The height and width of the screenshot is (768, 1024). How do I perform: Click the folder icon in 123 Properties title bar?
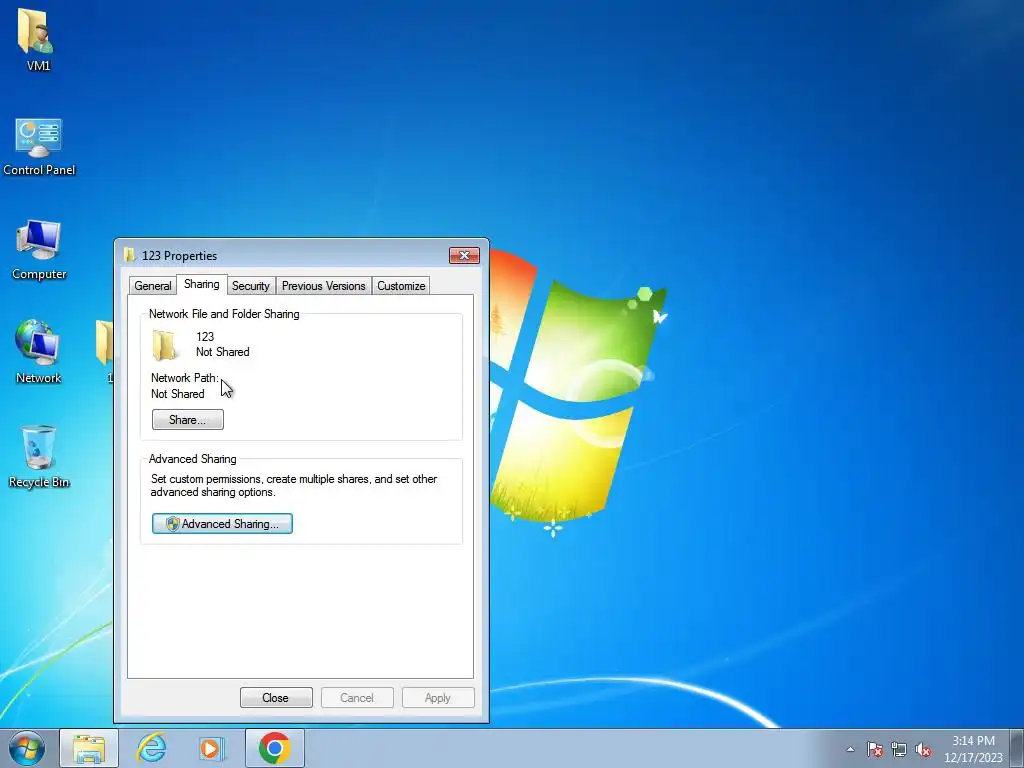click(129, 255)
